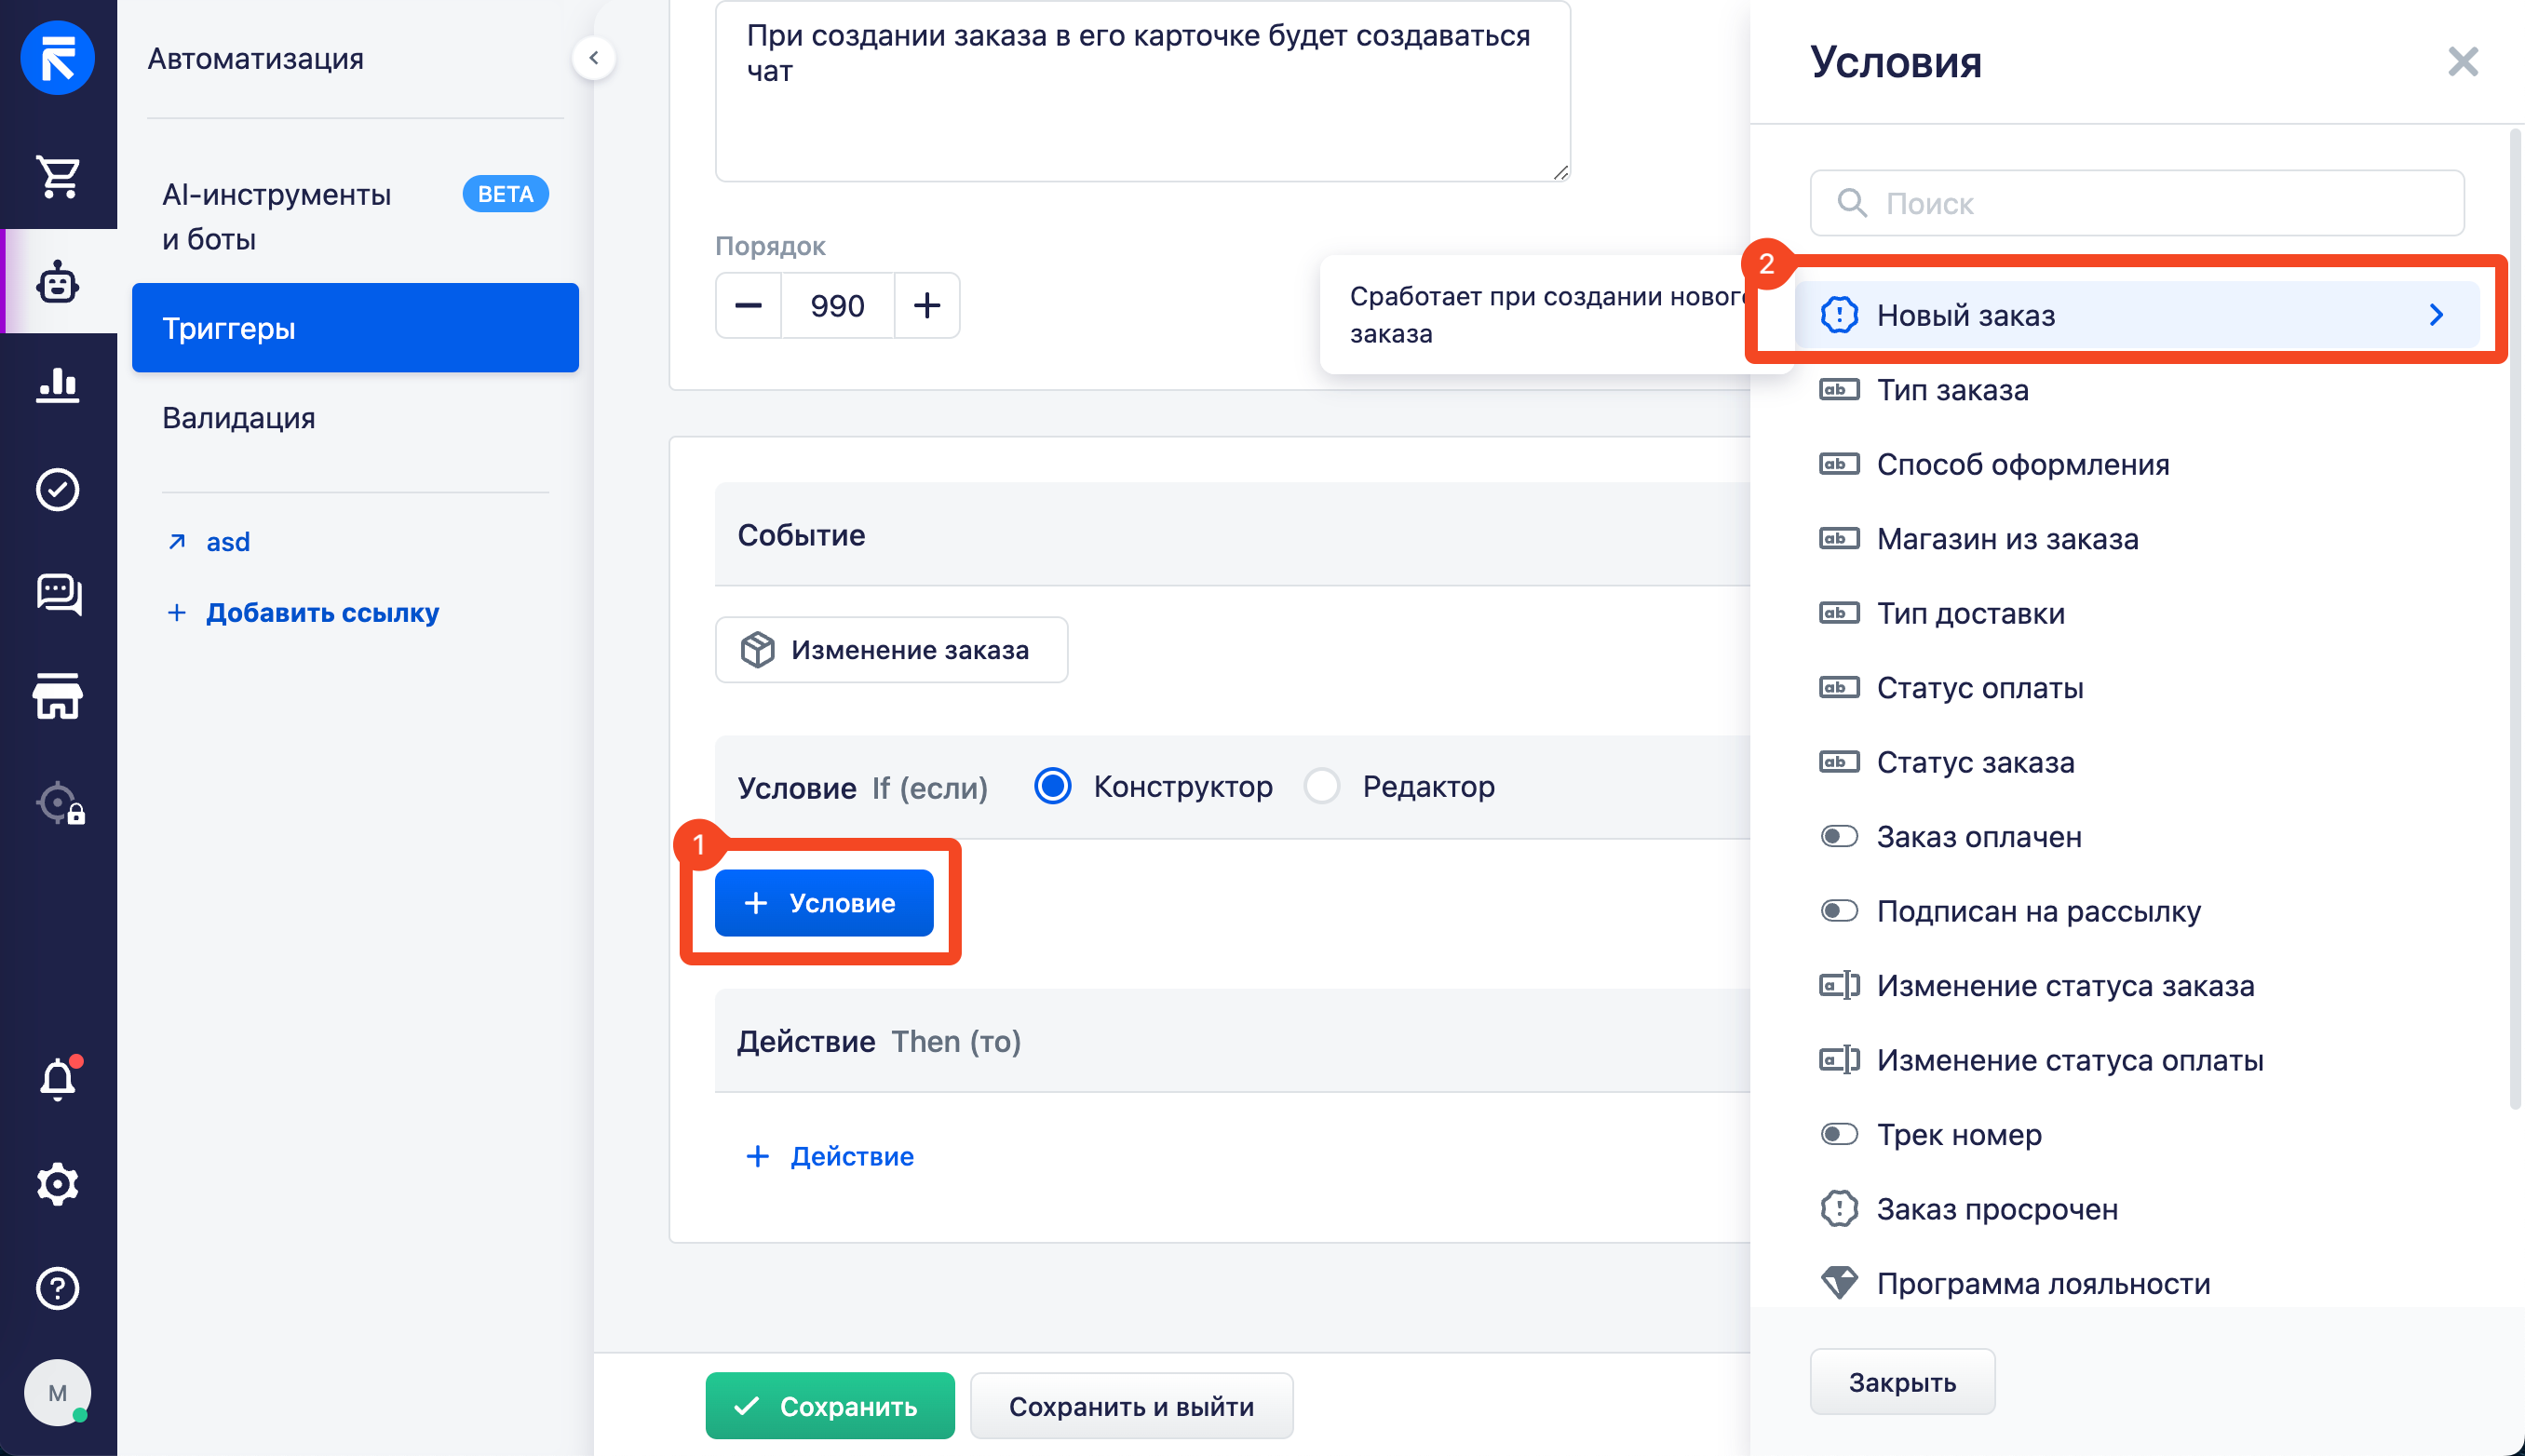Open the Валидация menu item
The width and height of the screenshot is (2525, 1456).
(239, 417)
